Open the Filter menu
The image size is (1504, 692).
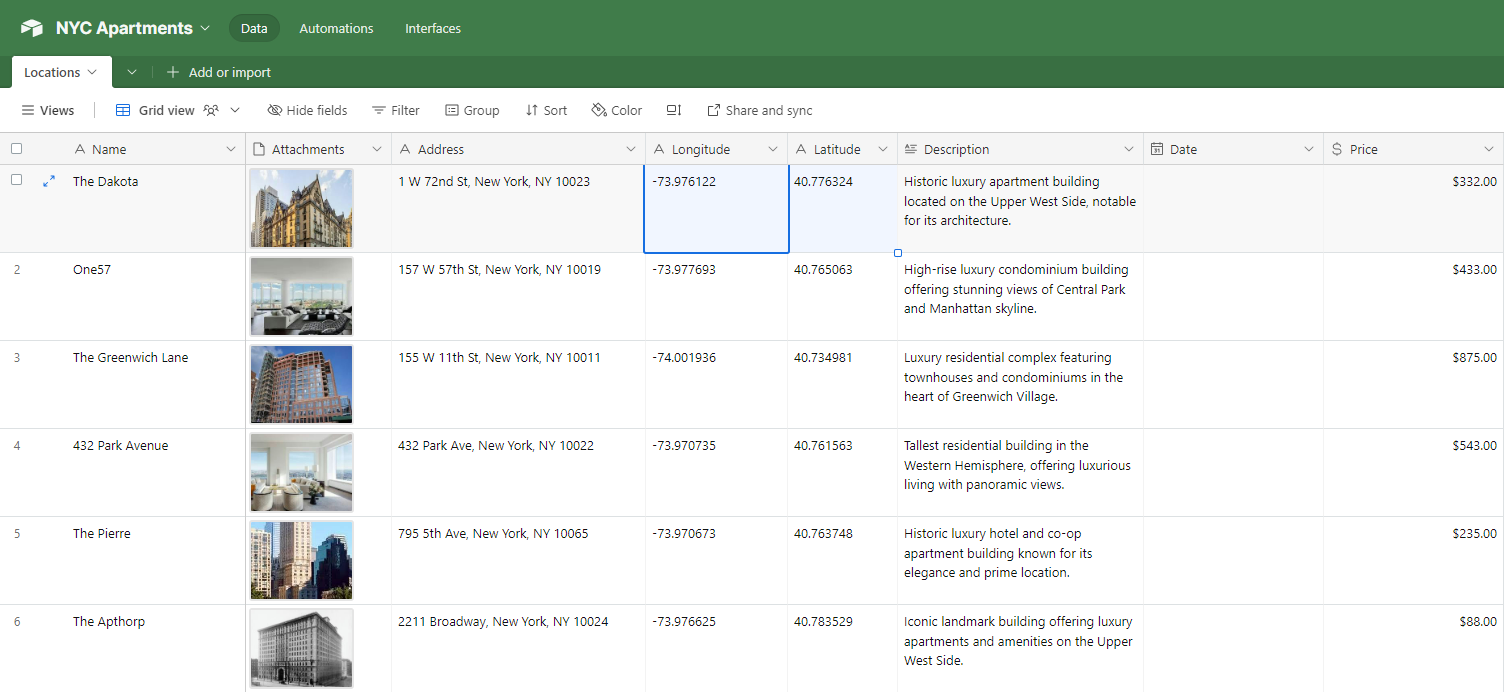[396, 110]
